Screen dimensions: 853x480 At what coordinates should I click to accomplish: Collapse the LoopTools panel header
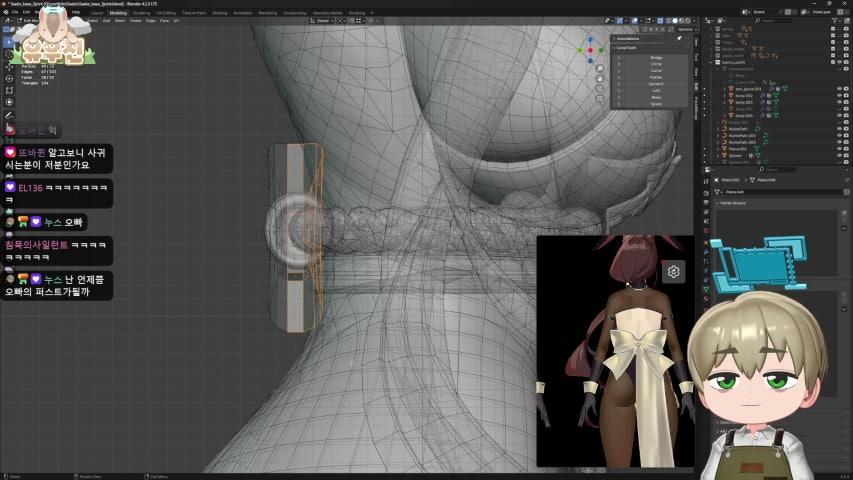[627, 48]
